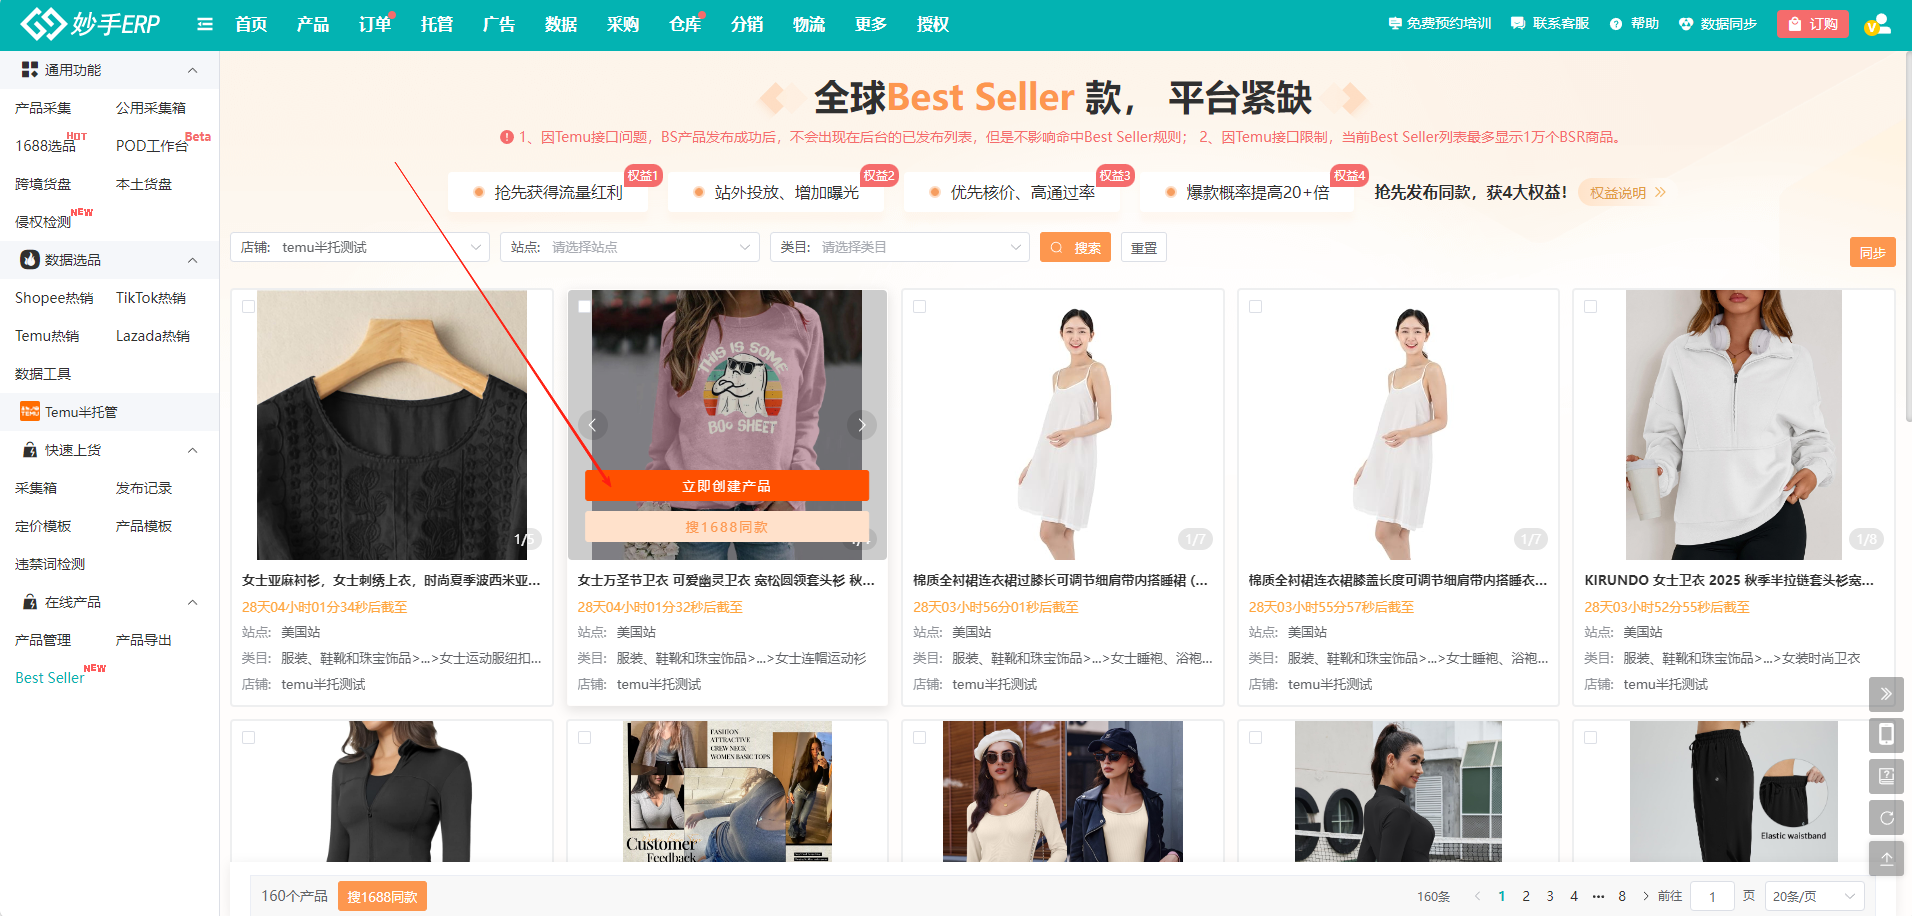Go to previous page arrow in pagination

pyautogui.click(x=1478, y=896)
